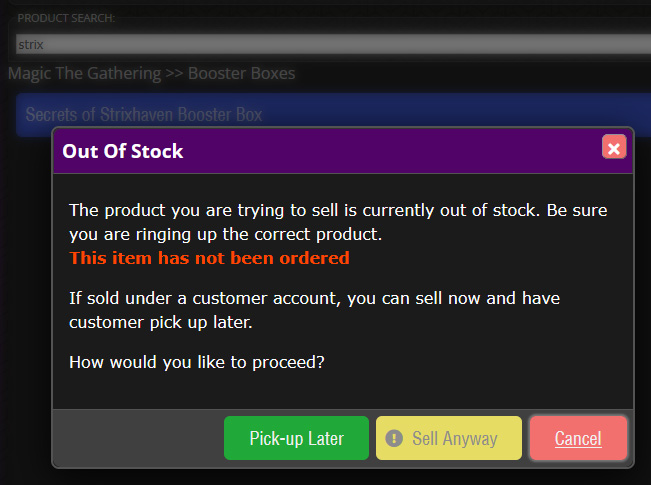Click the 'How would you like to proceed?' text
This screenshot has width=651, height=485.
point(196,362)
